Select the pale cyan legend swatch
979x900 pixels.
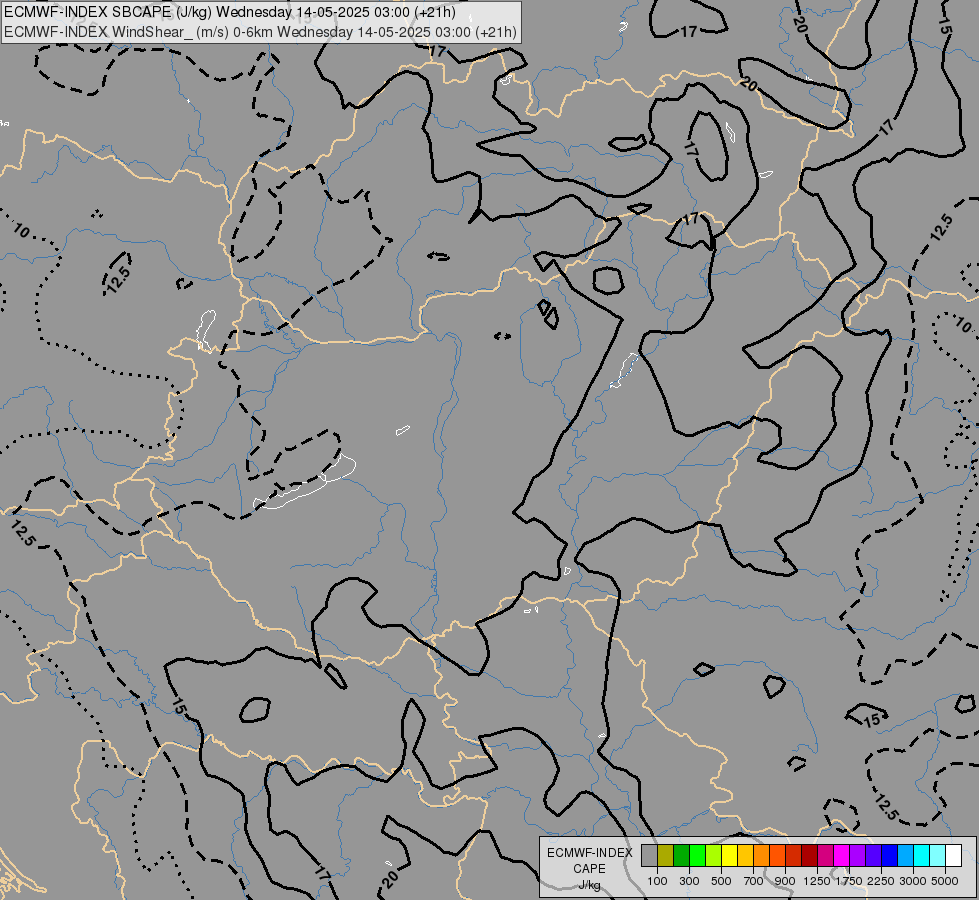[x=938, y=855]
